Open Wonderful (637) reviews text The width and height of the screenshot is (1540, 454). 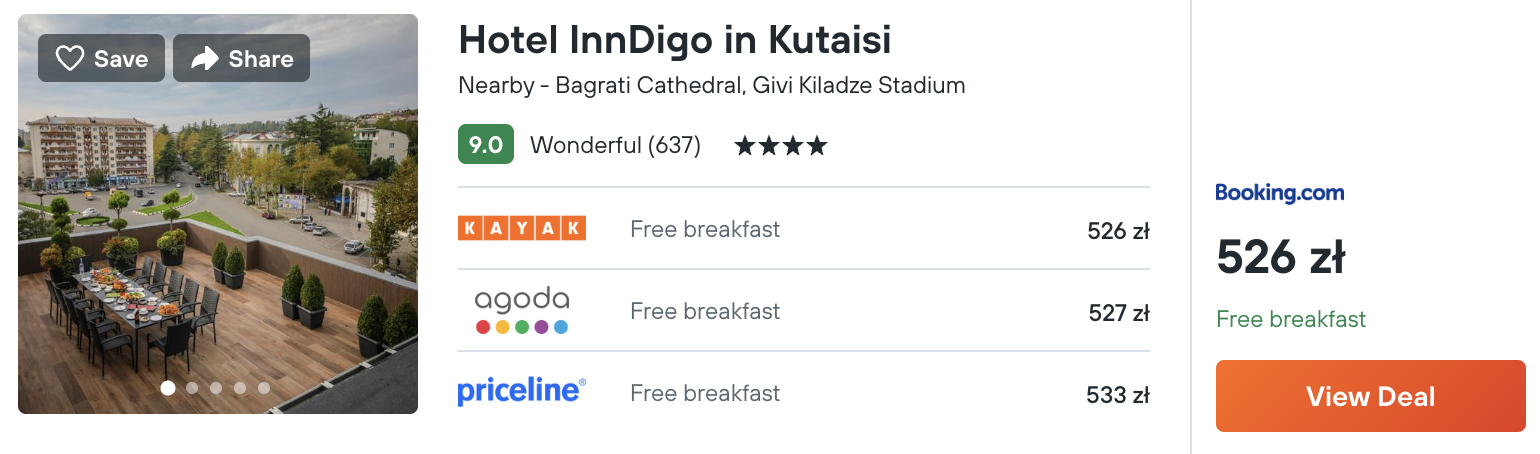click(x=615, y=145)
